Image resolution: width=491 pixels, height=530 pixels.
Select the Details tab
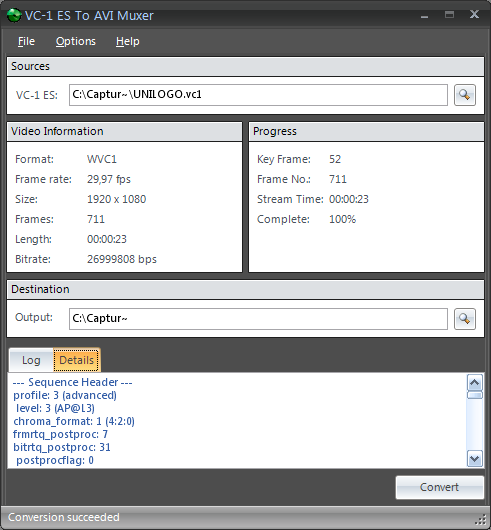point(76,360)
